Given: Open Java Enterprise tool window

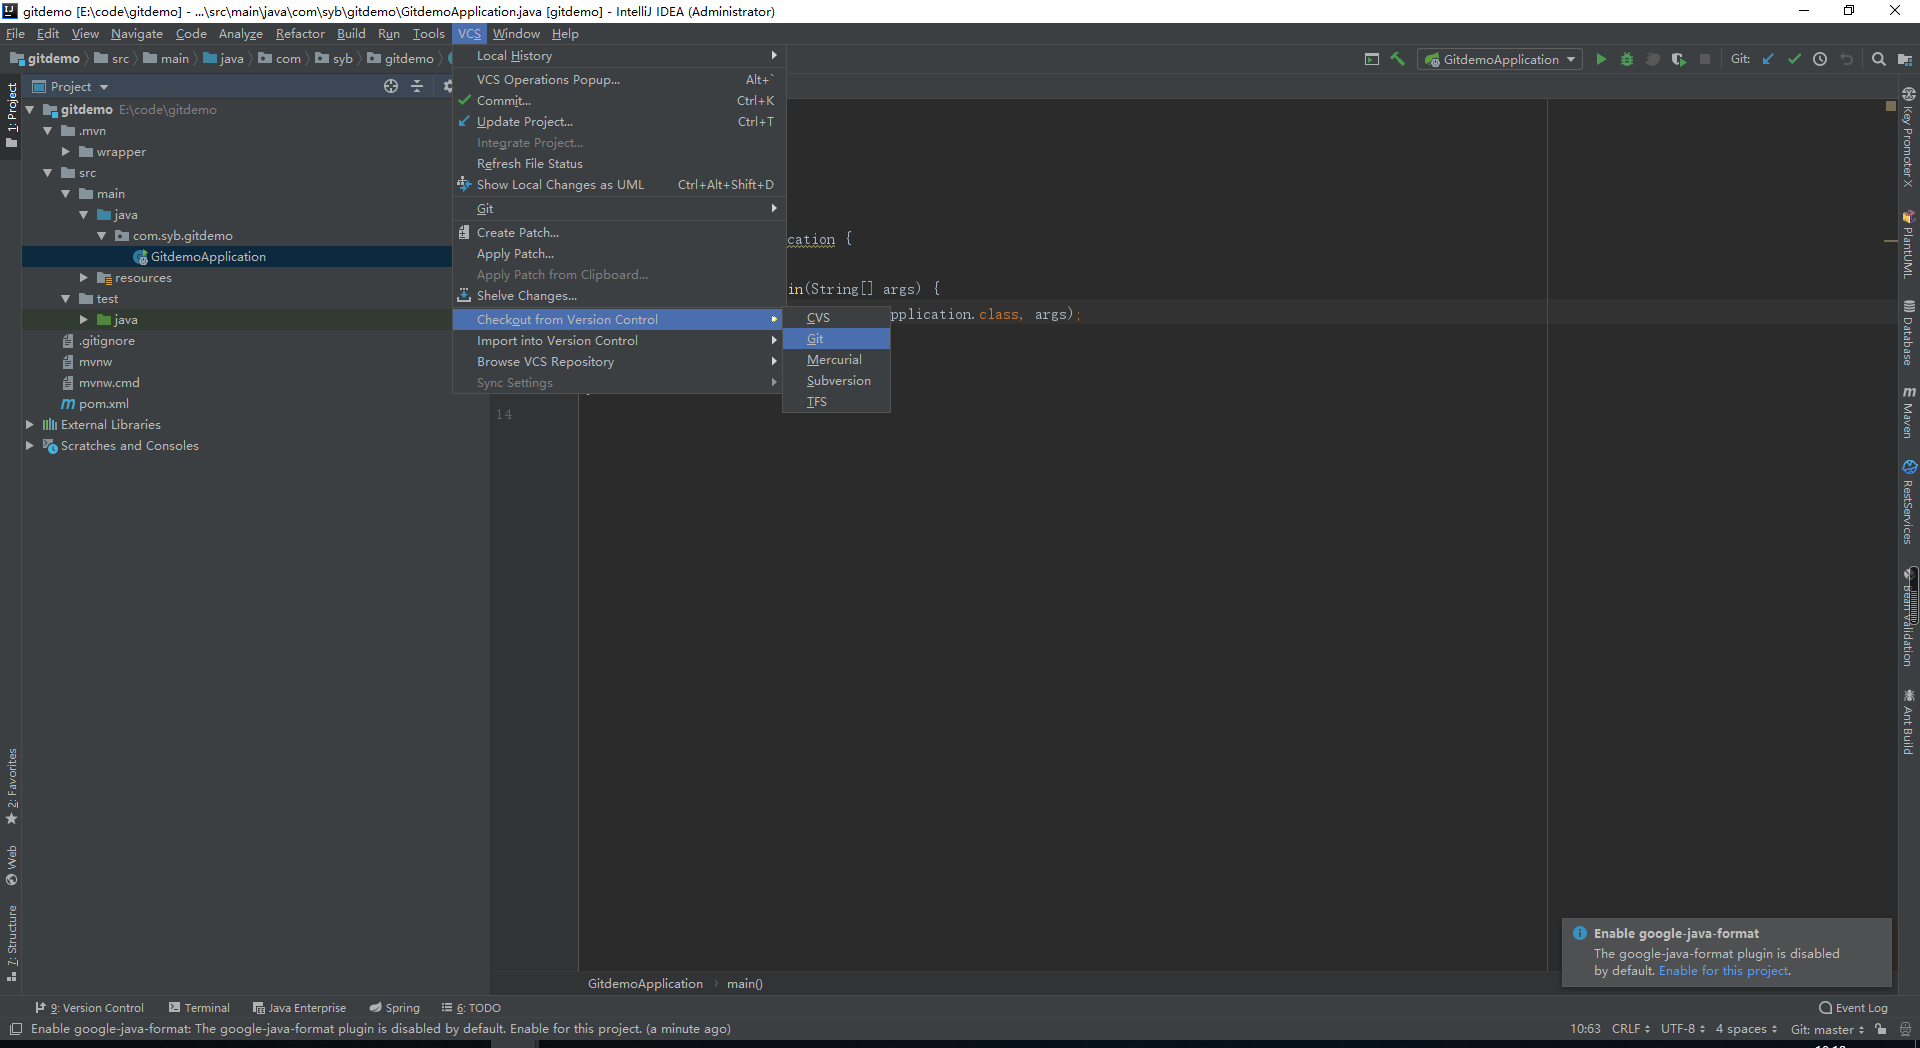Looking at the screenshot, I should coord(299,1008).
